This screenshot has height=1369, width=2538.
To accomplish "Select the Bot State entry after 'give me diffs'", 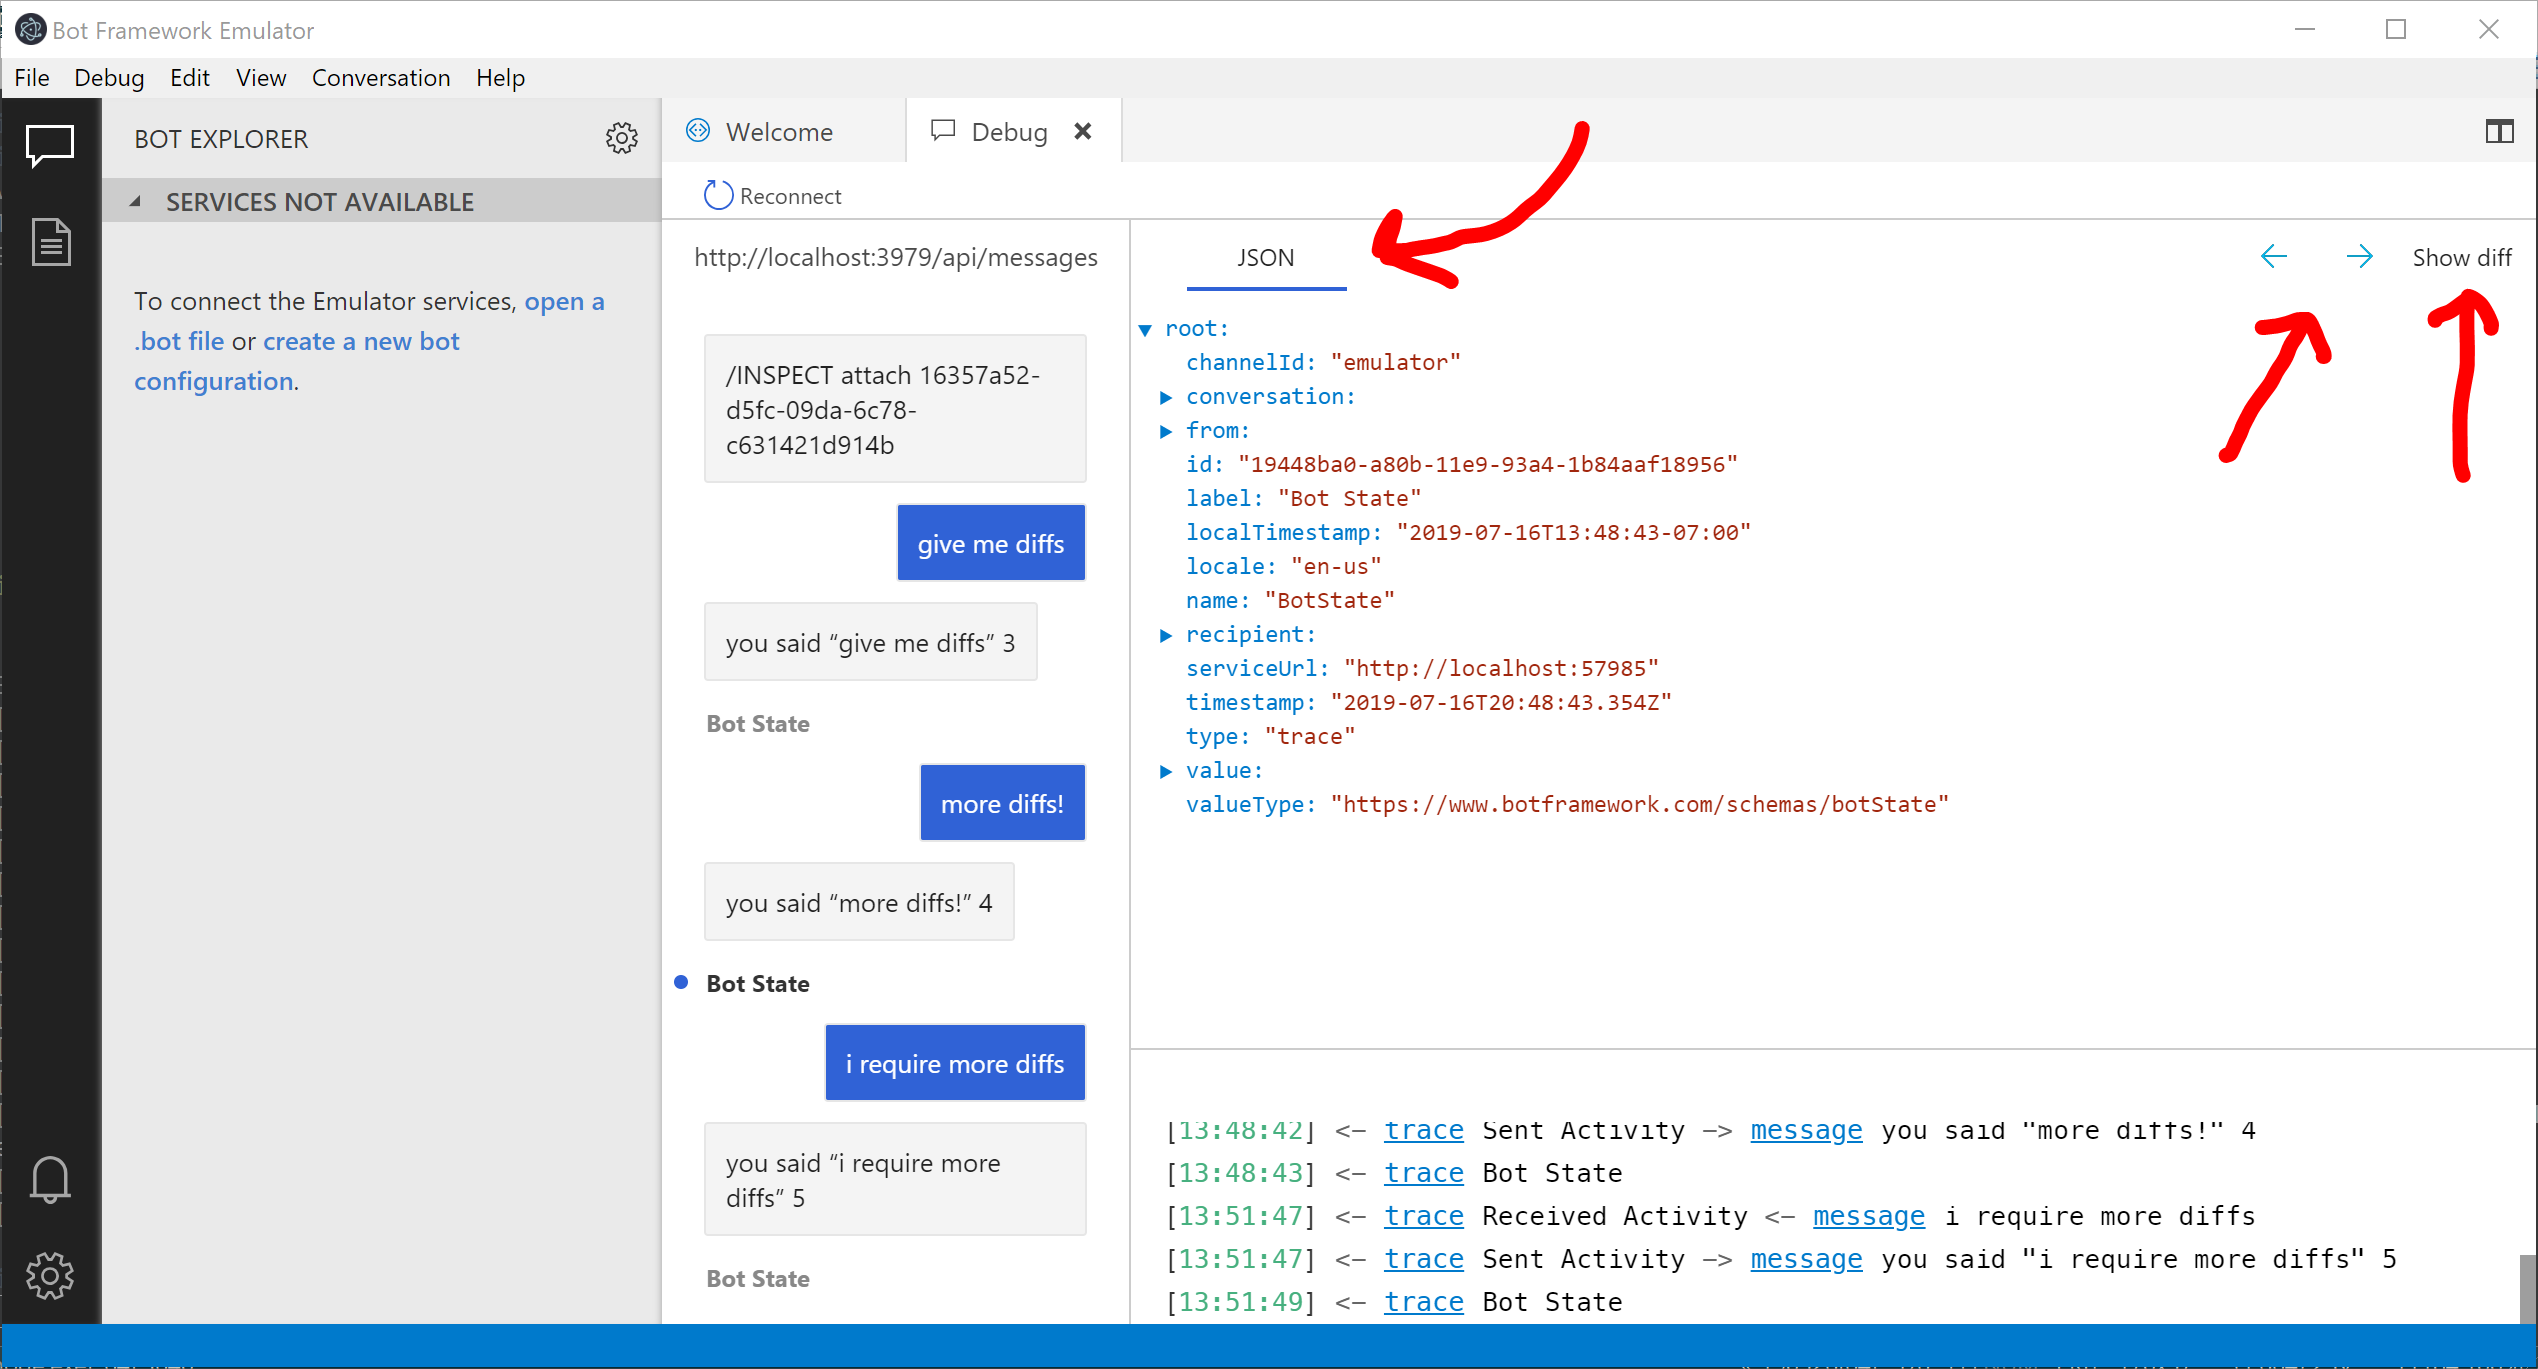I will (757, 723).
